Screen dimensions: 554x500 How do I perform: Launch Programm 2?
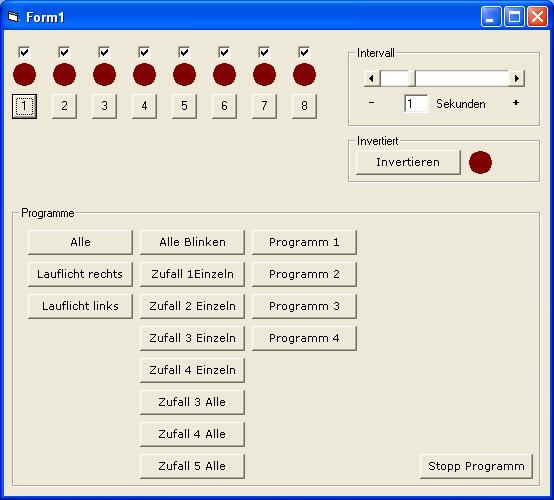tap(304, 274)
